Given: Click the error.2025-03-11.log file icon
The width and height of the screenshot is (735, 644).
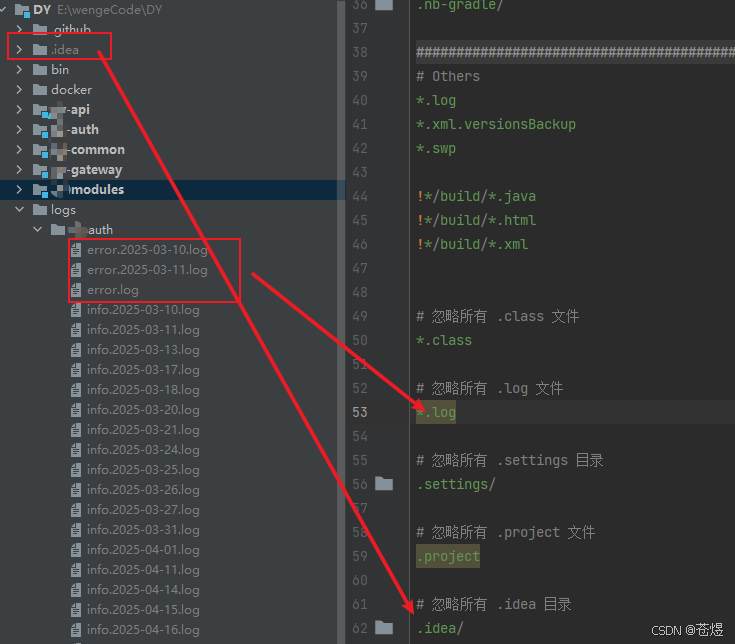Looking at the screenshot, I should pos(76,270).
